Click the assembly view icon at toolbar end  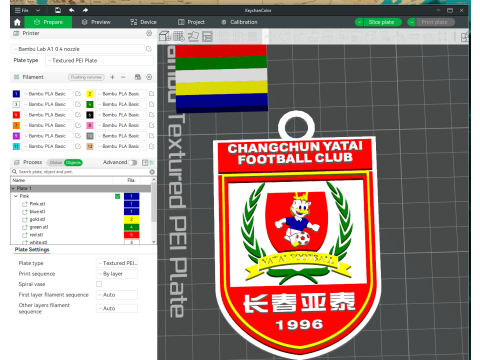pos(465,37)
